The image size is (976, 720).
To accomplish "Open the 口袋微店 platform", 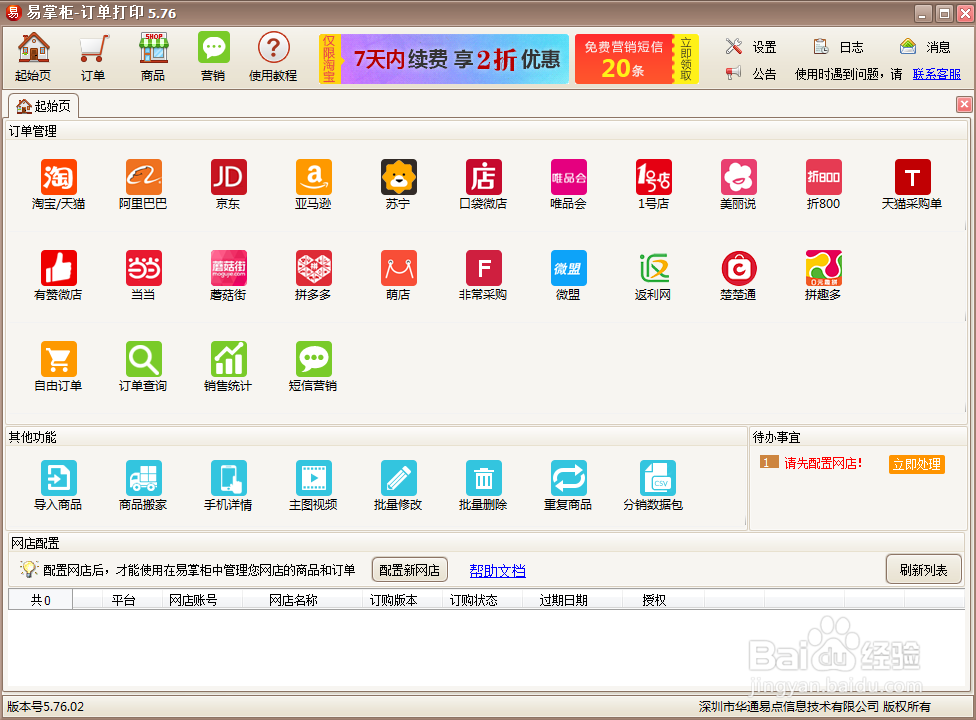I will 483,184.
